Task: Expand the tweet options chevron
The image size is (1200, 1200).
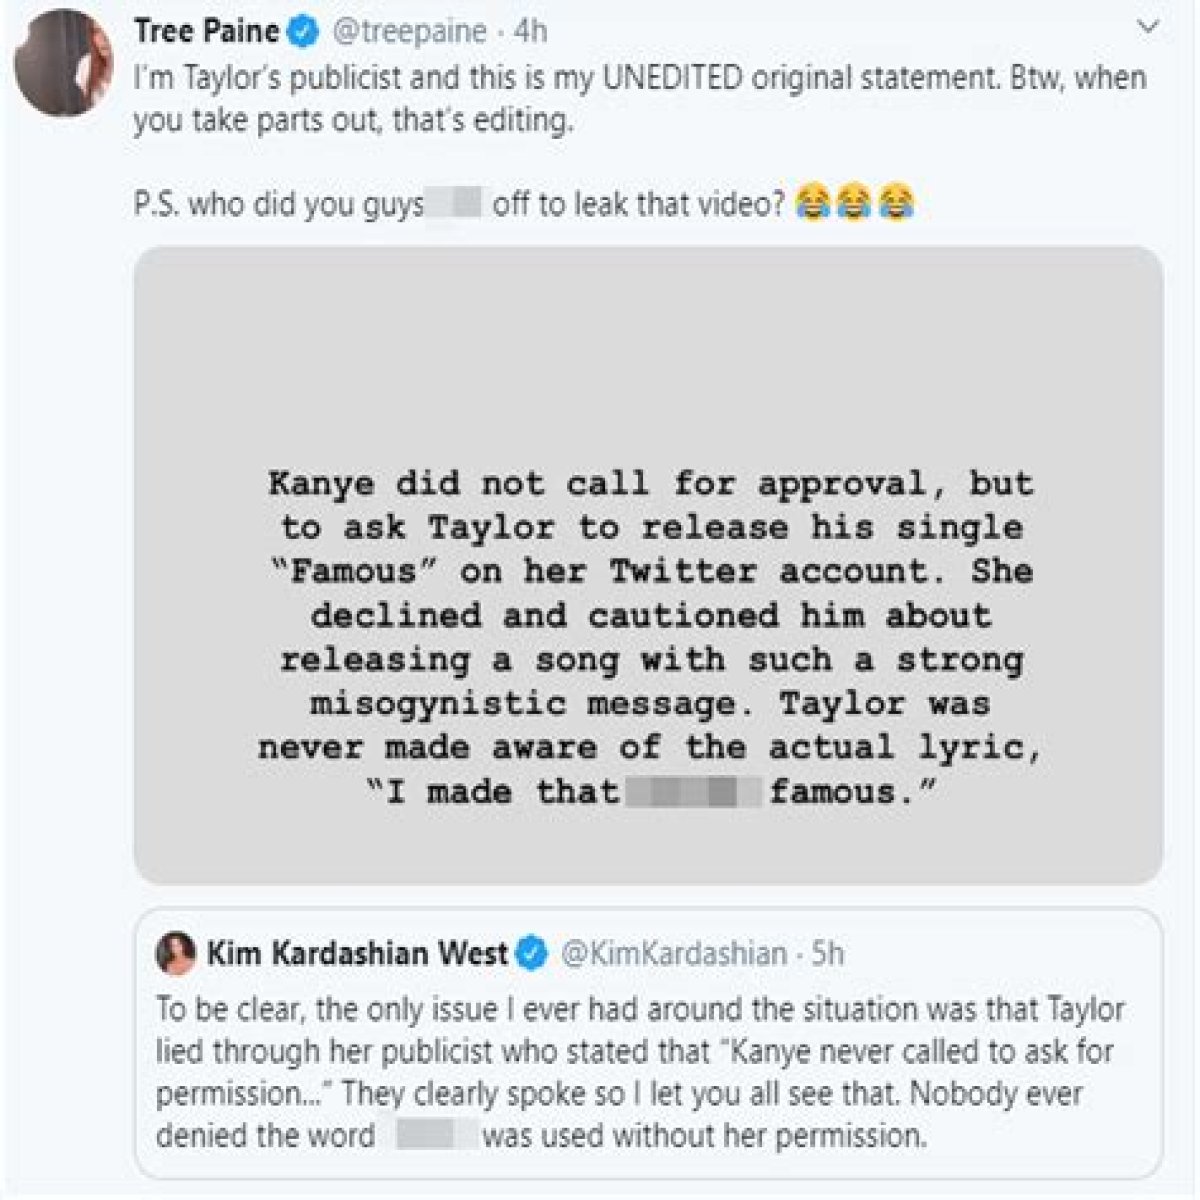Action: [1150, 29]
